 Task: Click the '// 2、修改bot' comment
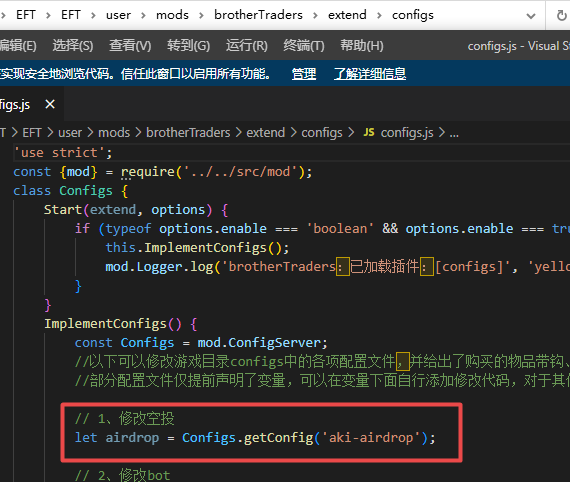pos(122,475)
